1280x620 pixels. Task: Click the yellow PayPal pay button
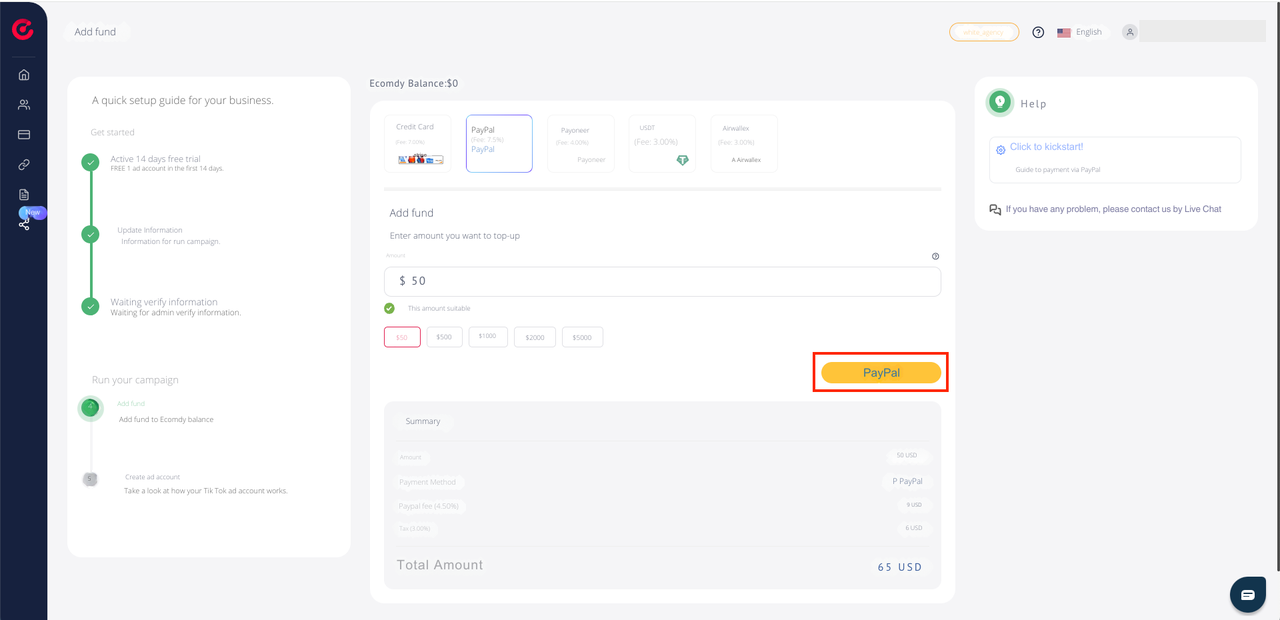pyautogui.click(x=881, y=373)
